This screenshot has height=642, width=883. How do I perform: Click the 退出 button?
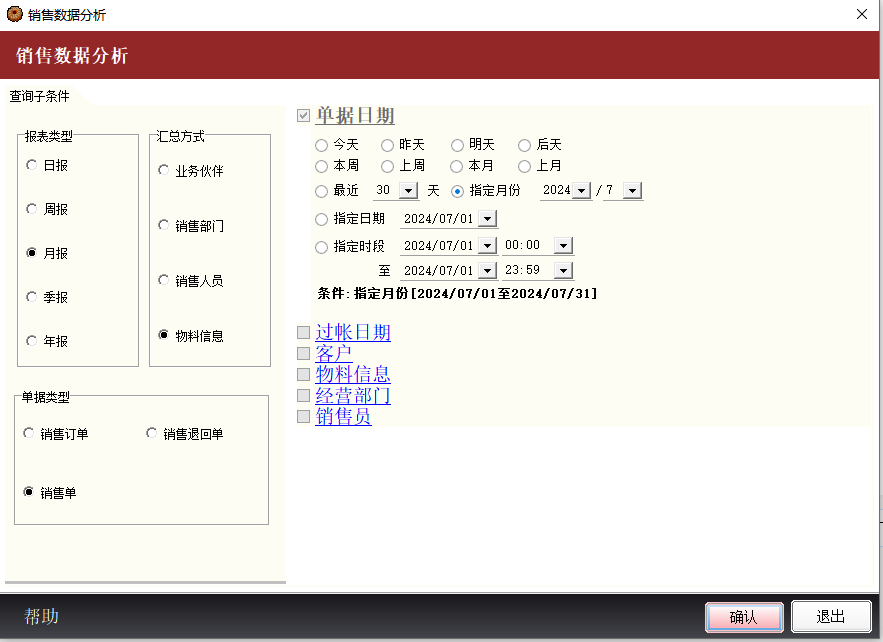coord(831,617)
